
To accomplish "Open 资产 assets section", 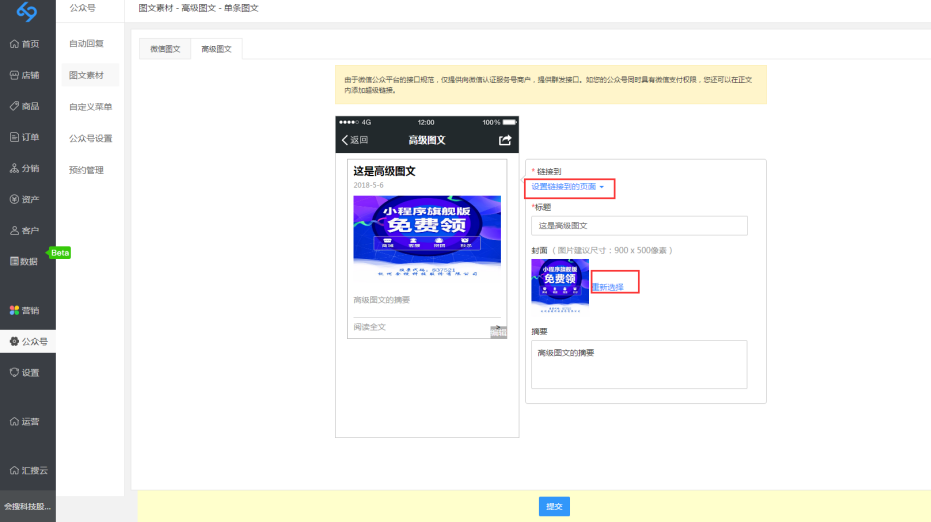I will [x=25, y=200].
